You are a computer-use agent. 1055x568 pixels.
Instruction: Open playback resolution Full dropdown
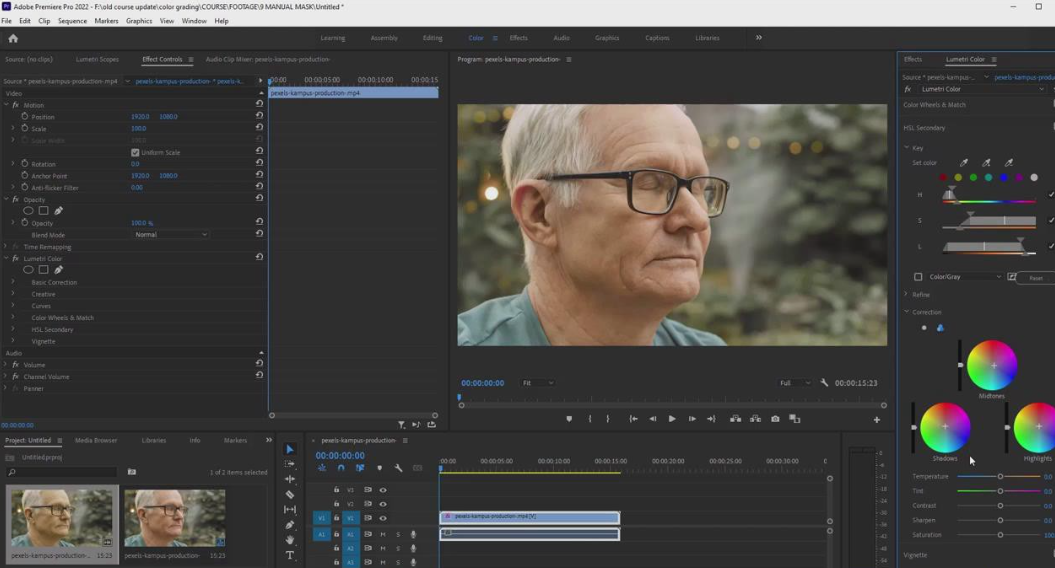click(795, 383)
